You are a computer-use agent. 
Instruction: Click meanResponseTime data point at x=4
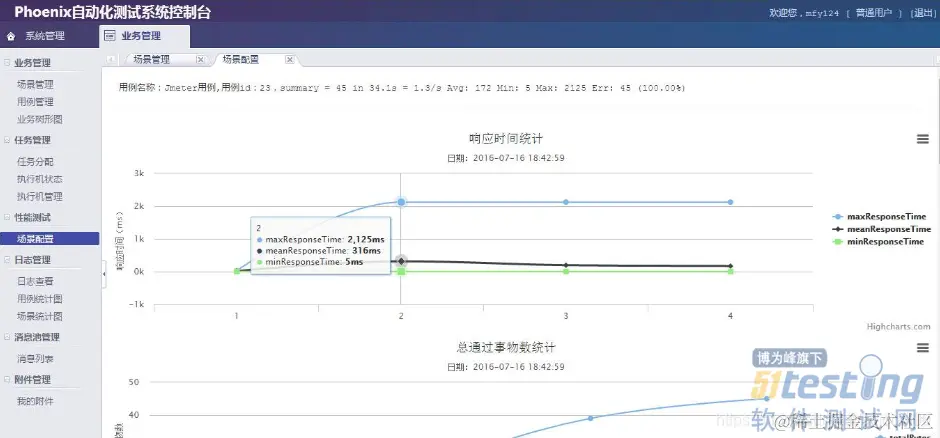click(730, 266)
